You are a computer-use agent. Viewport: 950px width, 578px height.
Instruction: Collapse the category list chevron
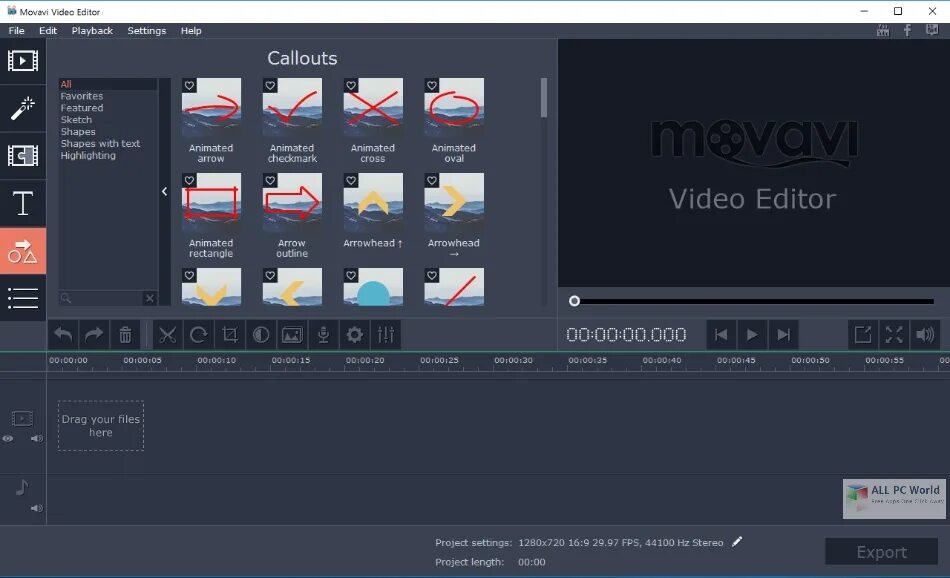point(164,191)
